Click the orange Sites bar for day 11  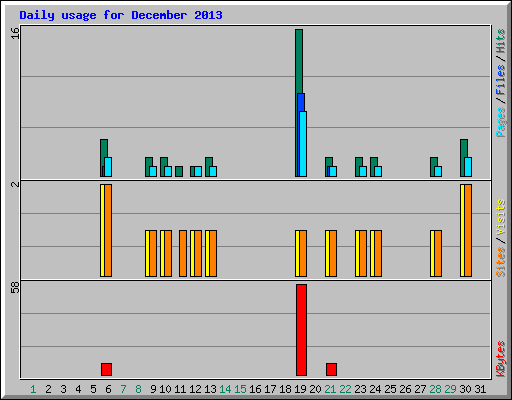183,253
